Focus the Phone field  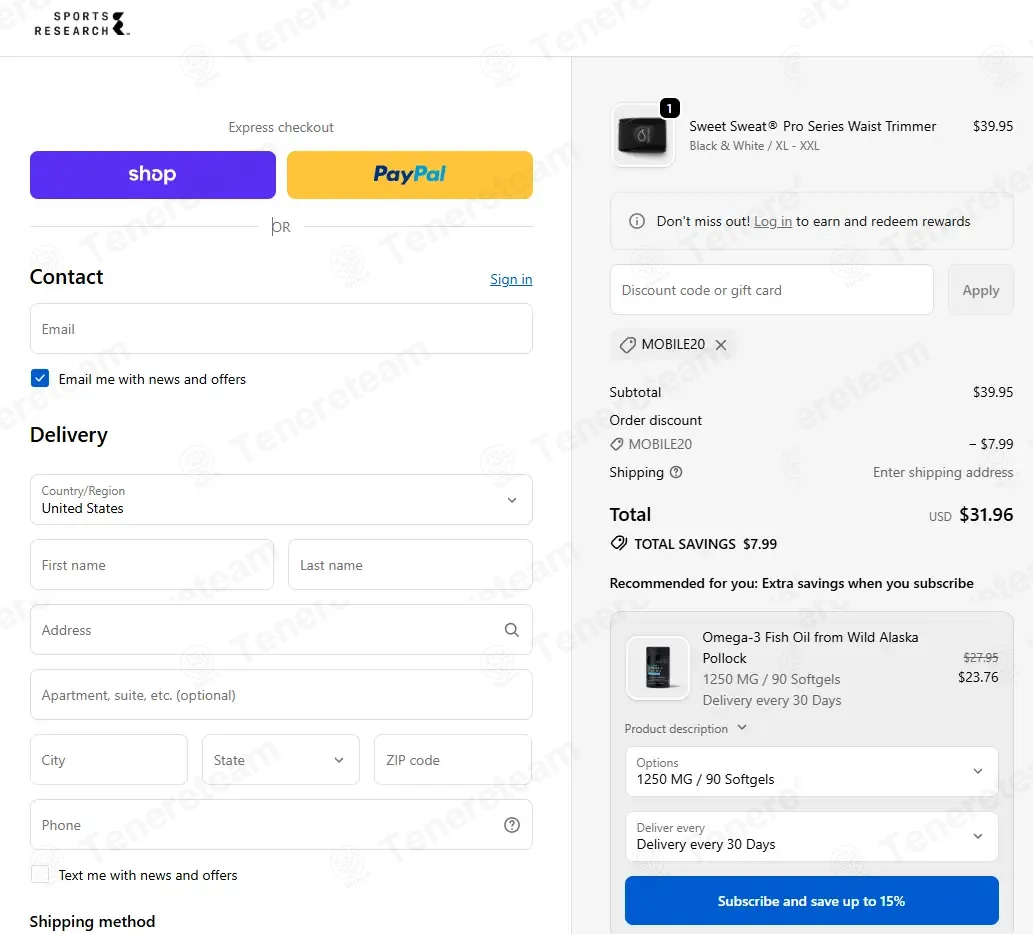[281, 825]
